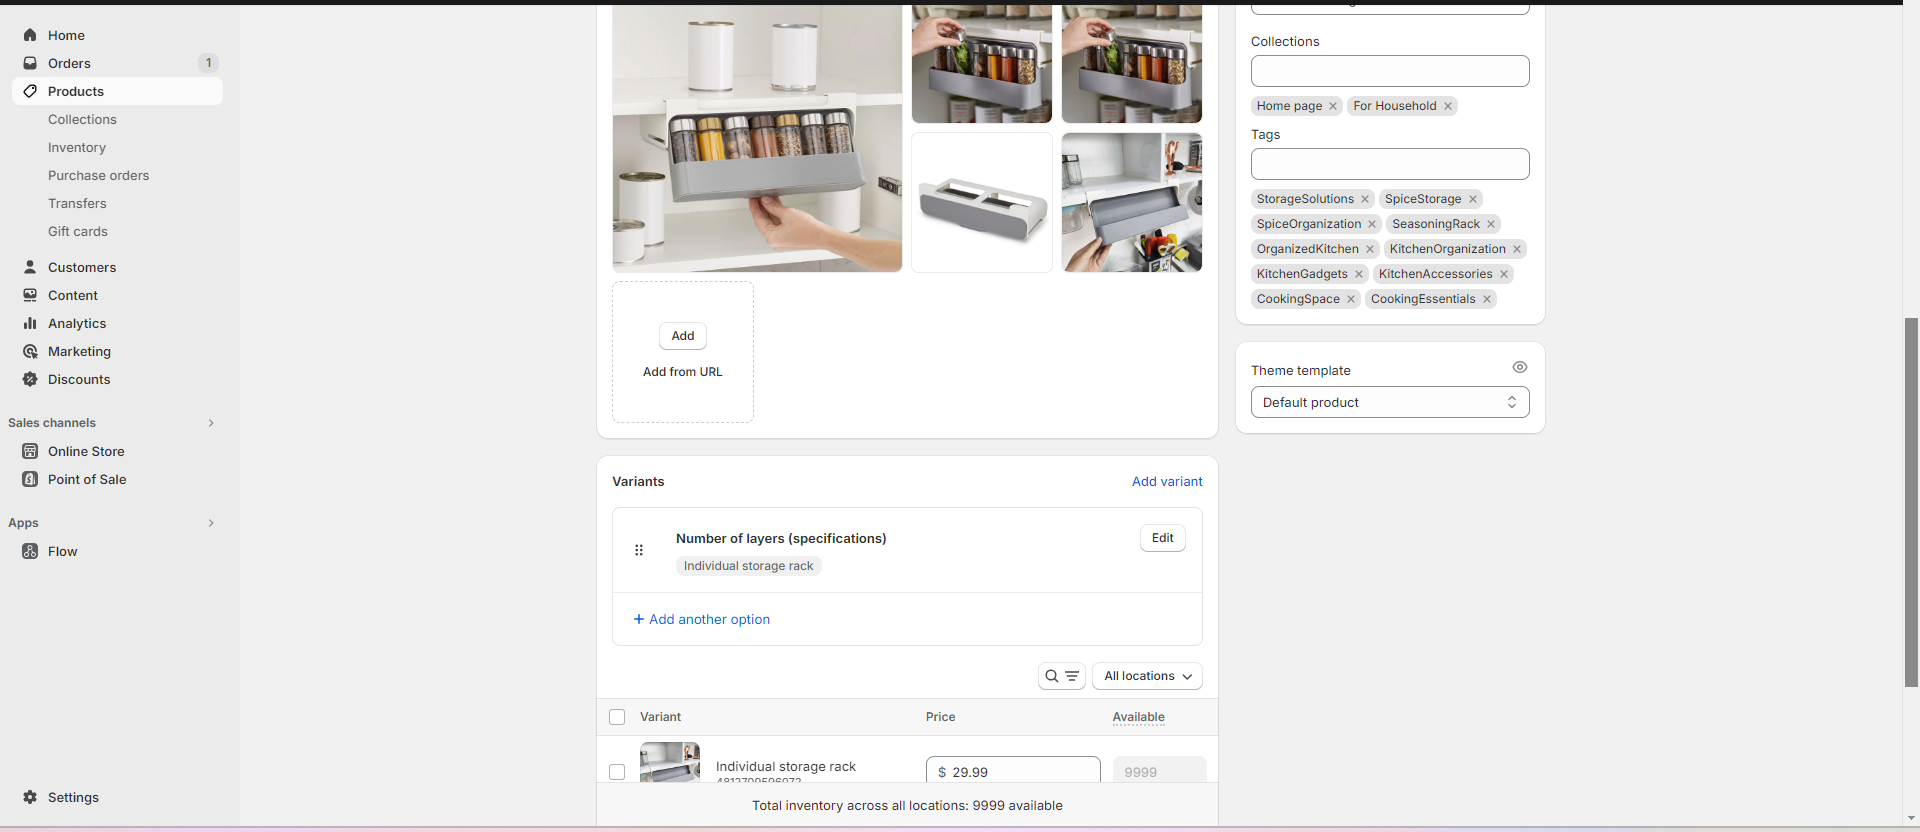Remove the KitchenOrganization tag

(x=1517, y=249)
